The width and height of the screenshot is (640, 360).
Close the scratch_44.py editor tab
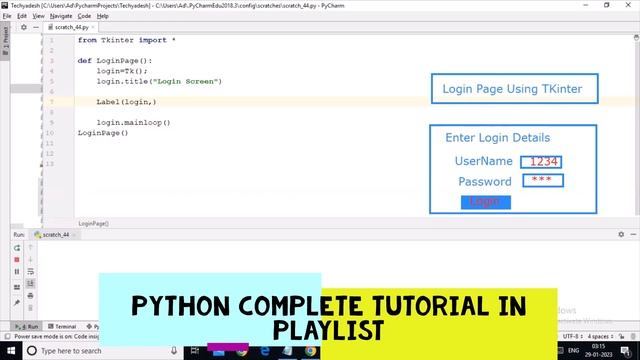(x=93, y=27)
